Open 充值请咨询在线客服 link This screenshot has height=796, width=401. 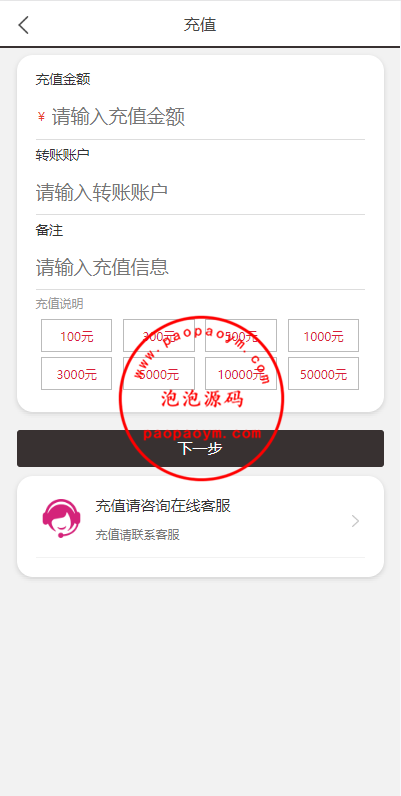tap(163, 506)
